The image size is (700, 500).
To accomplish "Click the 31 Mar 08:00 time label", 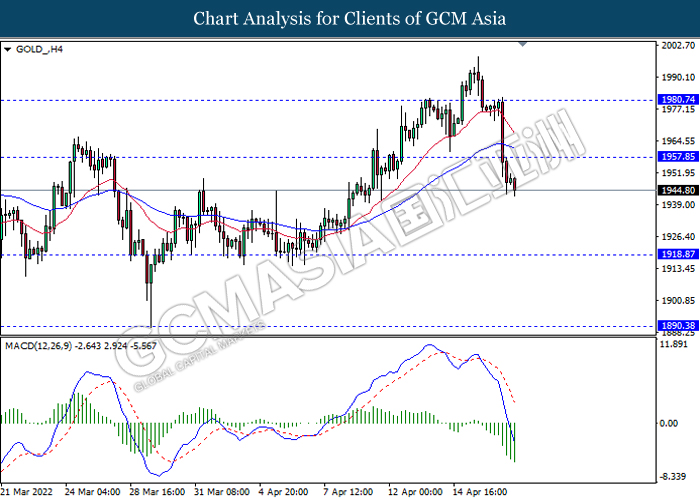I will [222, 492].
